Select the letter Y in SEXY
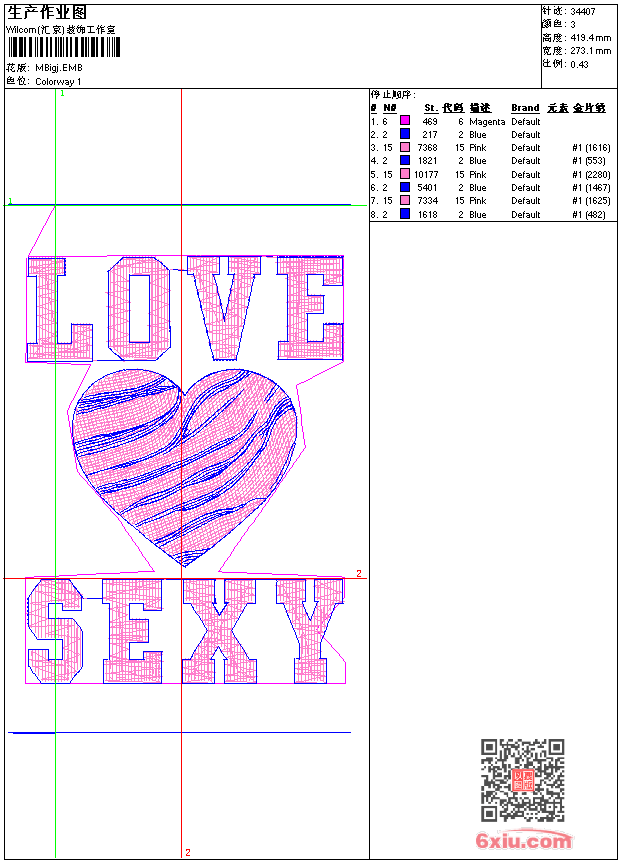The height and width of the screenshot is (860, 620). click(310, 631)
